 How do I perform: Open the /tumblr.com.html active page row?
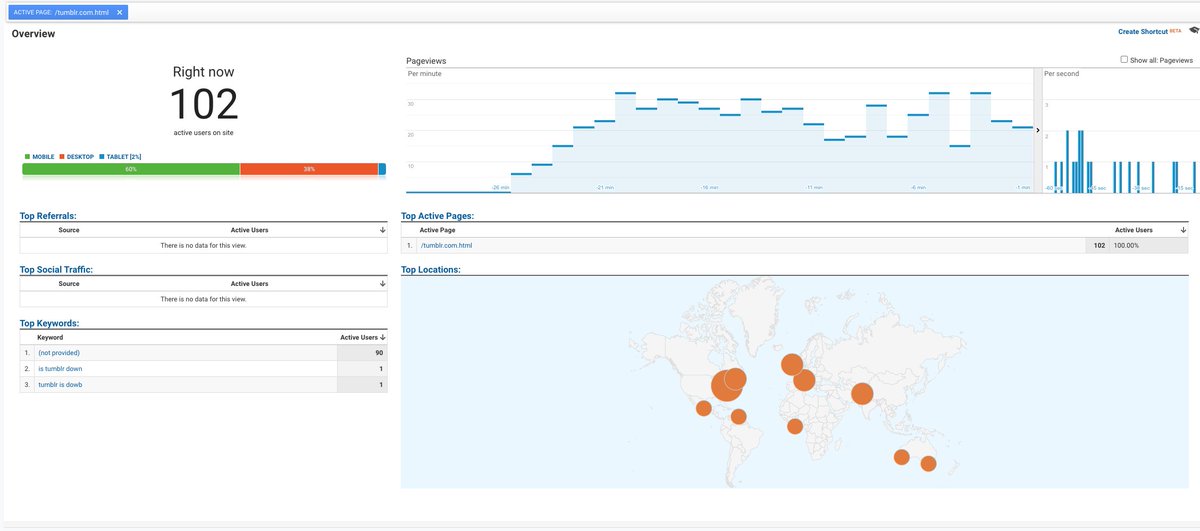click(x=446, y=245)
